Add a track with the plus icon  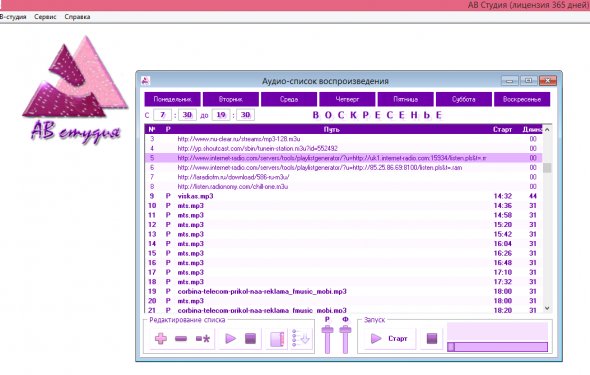[161, 339]
